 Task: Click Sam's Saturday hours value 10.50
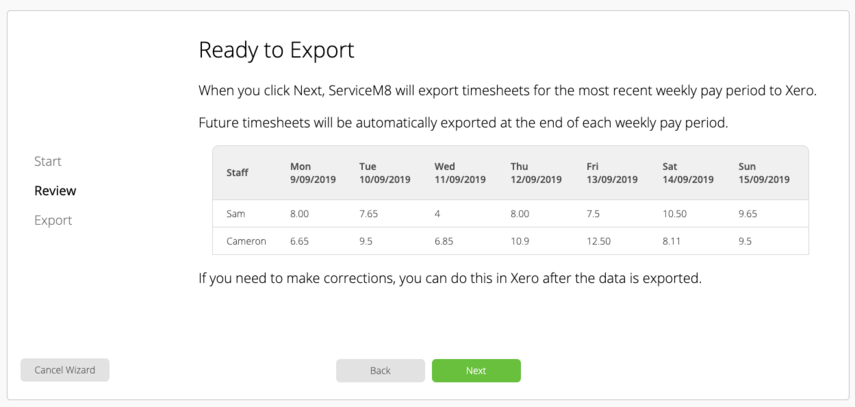tap(675, 214)
